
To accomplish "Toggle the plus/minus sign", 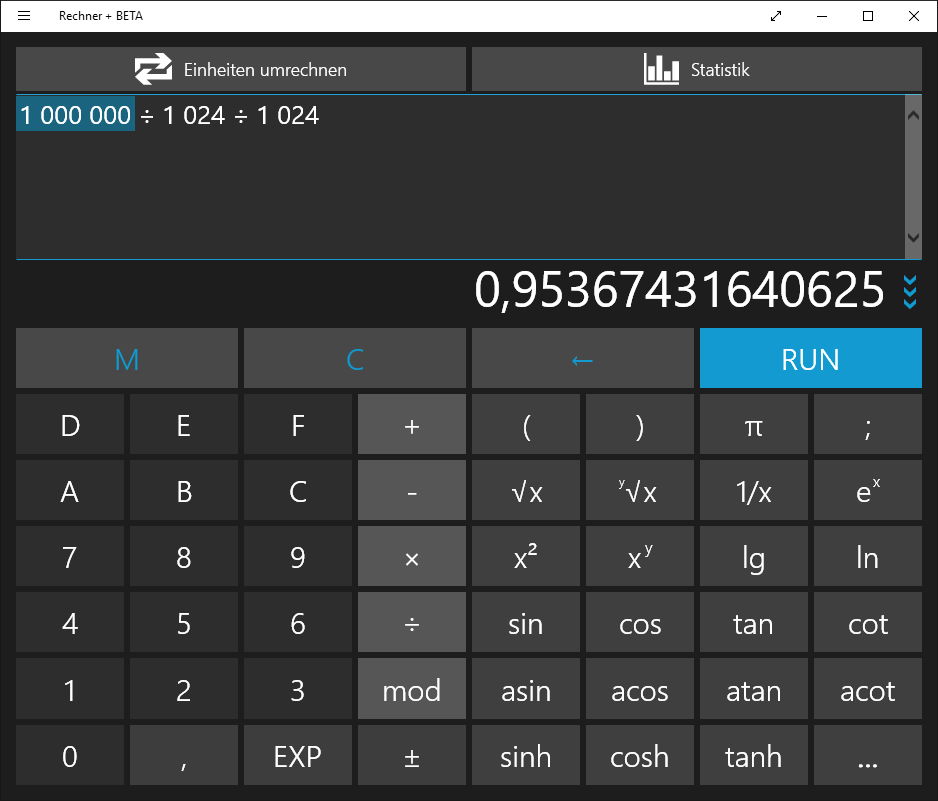I will click(411, 756).
